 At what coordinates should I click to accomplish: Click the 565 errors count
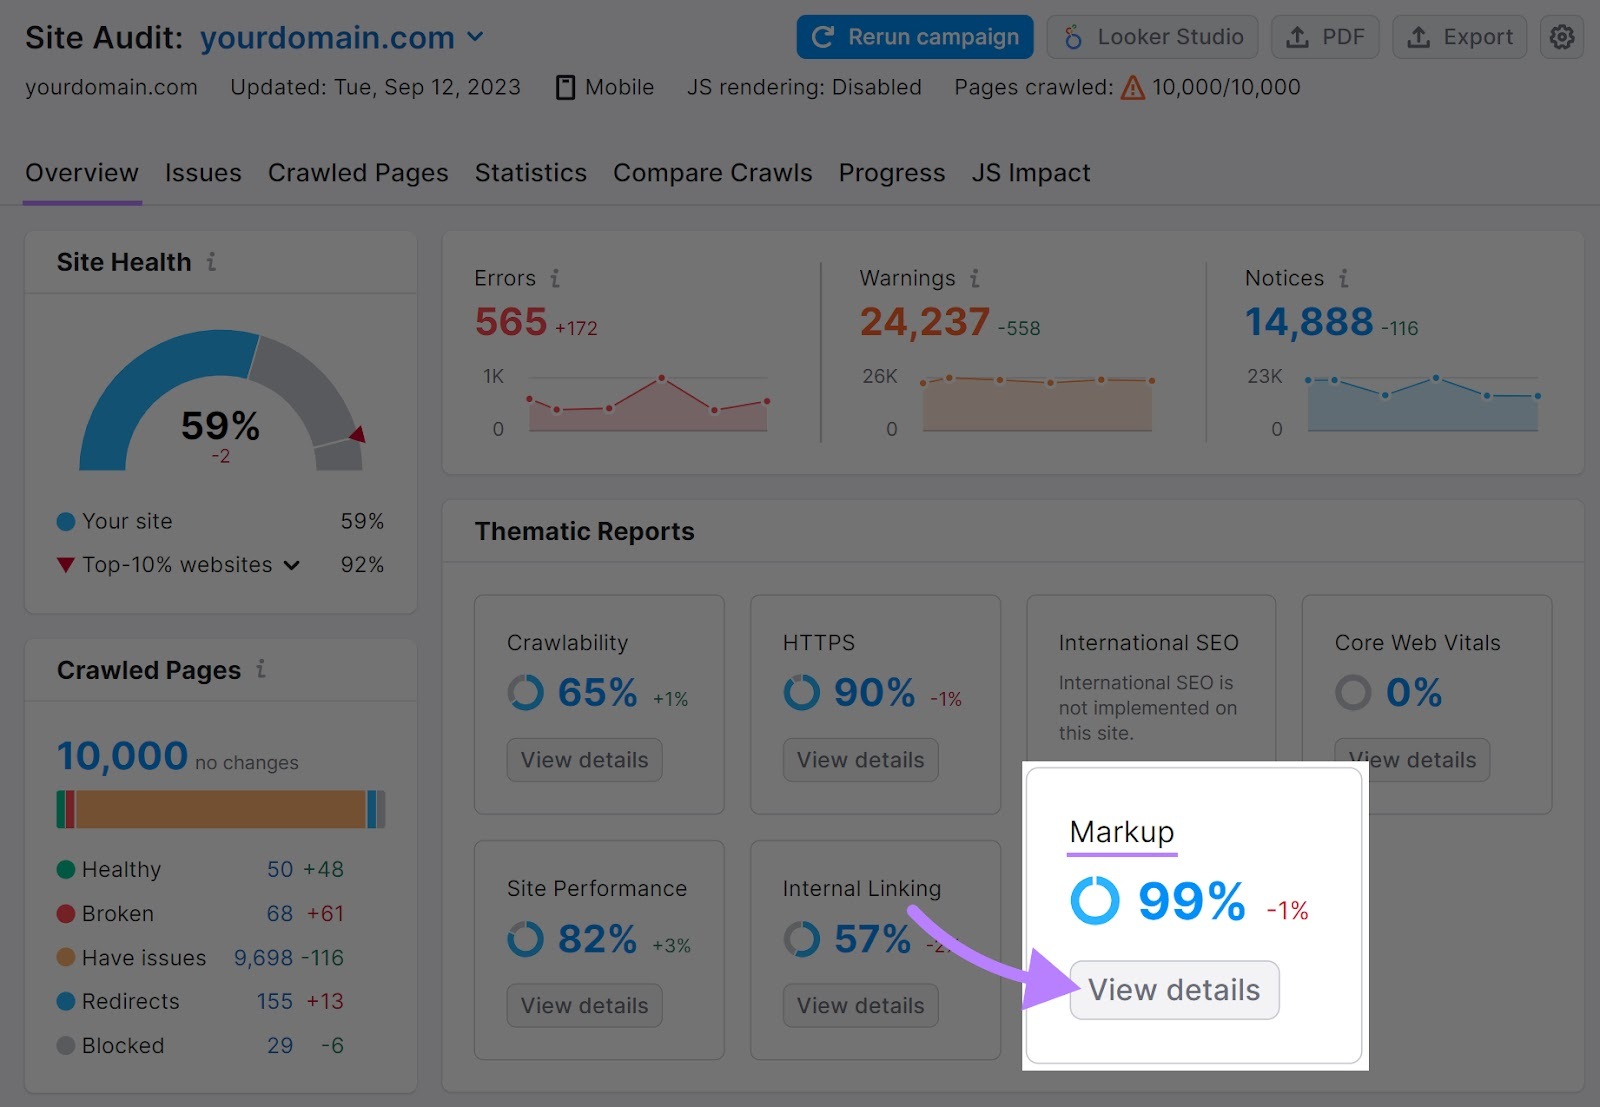coord(511,322)
